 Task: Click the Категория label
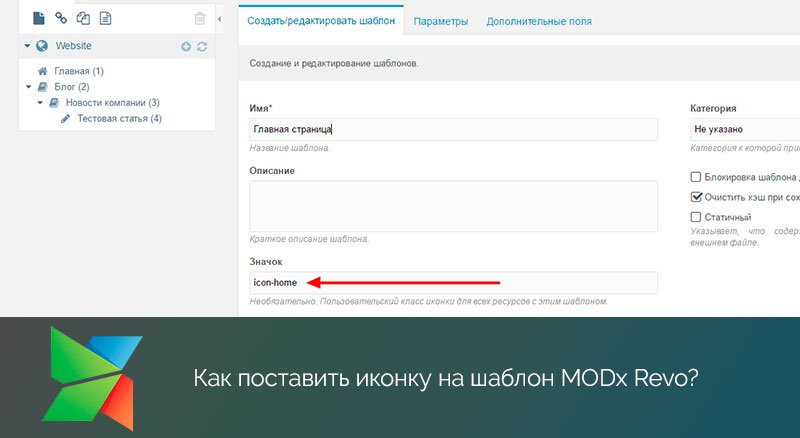[713, 108]
